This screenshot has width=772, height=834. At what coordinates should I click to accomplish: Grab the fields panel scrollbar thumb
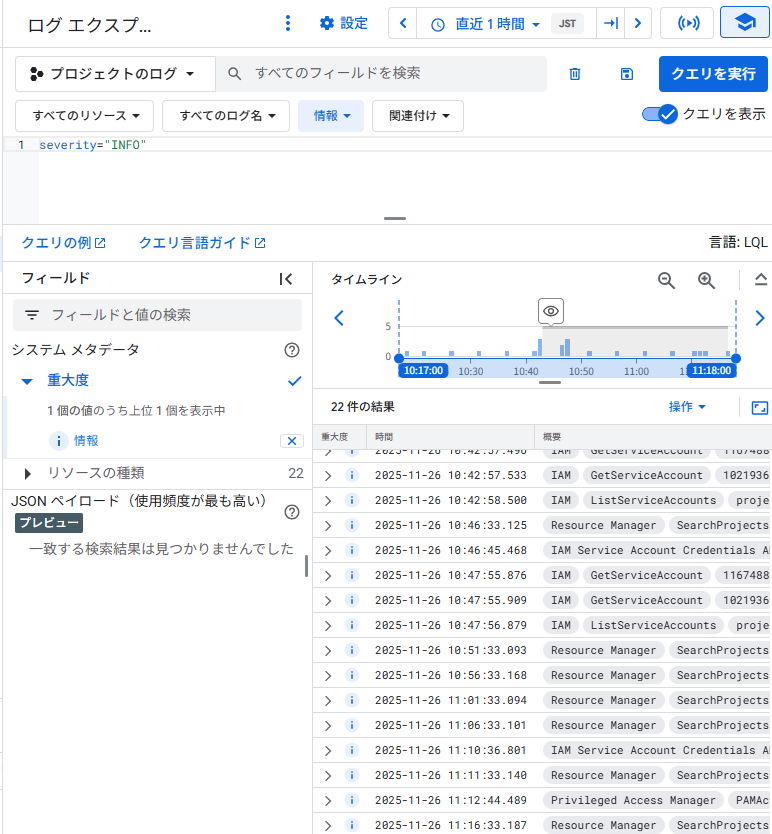click(306, 566)
